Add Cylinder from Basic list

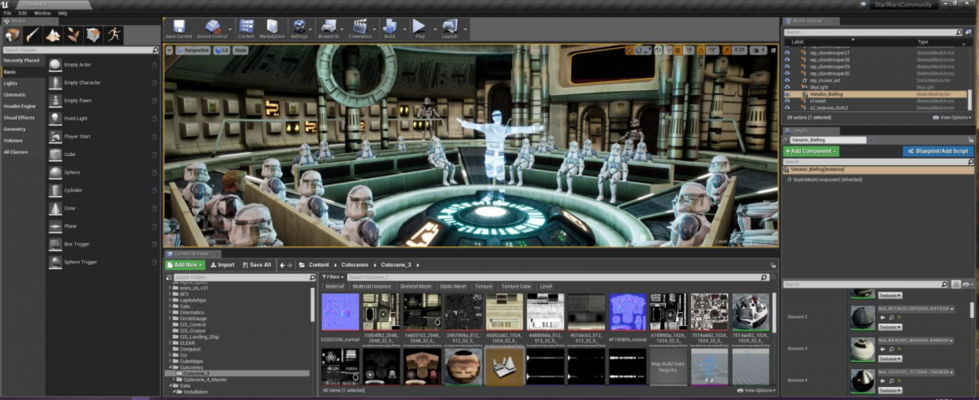(x=103, y=190)
